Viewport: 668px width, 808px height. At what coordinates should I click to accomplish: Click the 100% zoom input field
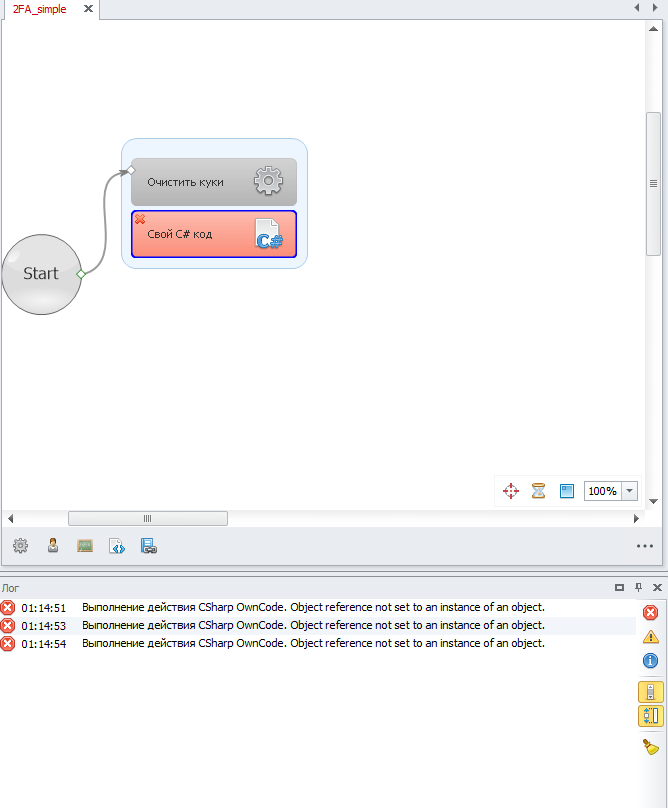tap(603, 491)
